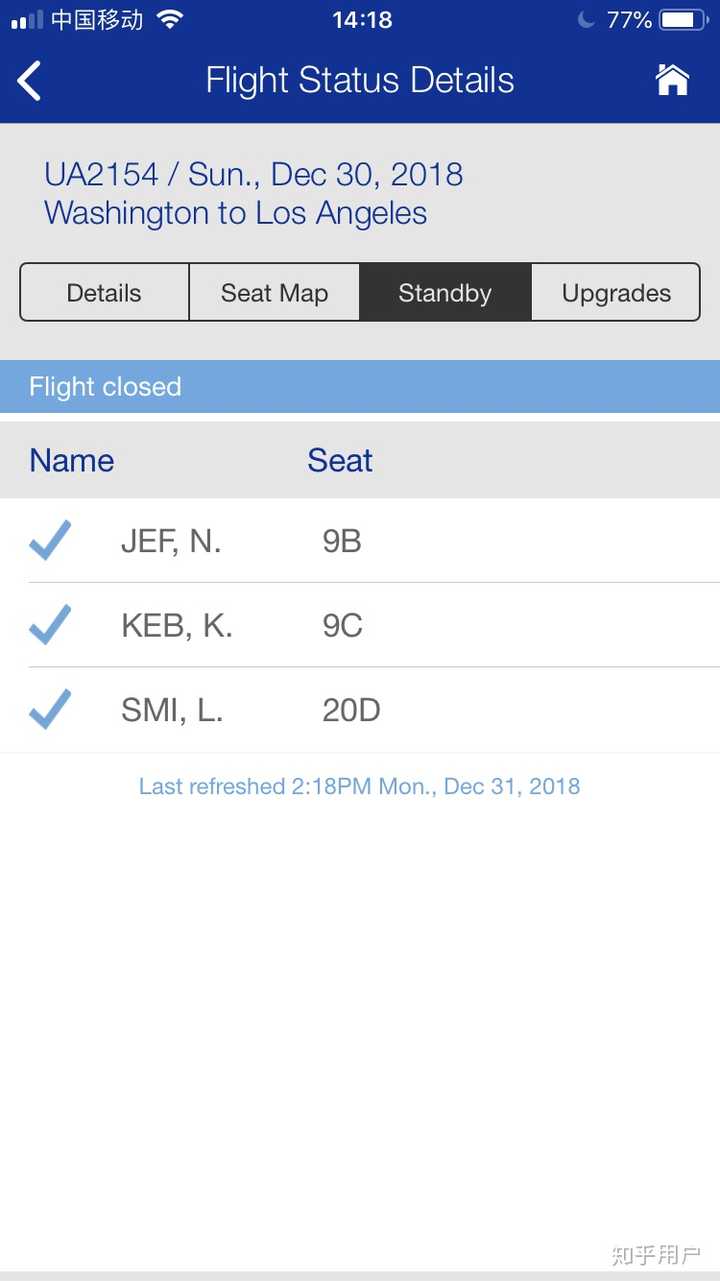Select the Standby tab
This screenshot has height=1281, width=720.
point(445,293)
